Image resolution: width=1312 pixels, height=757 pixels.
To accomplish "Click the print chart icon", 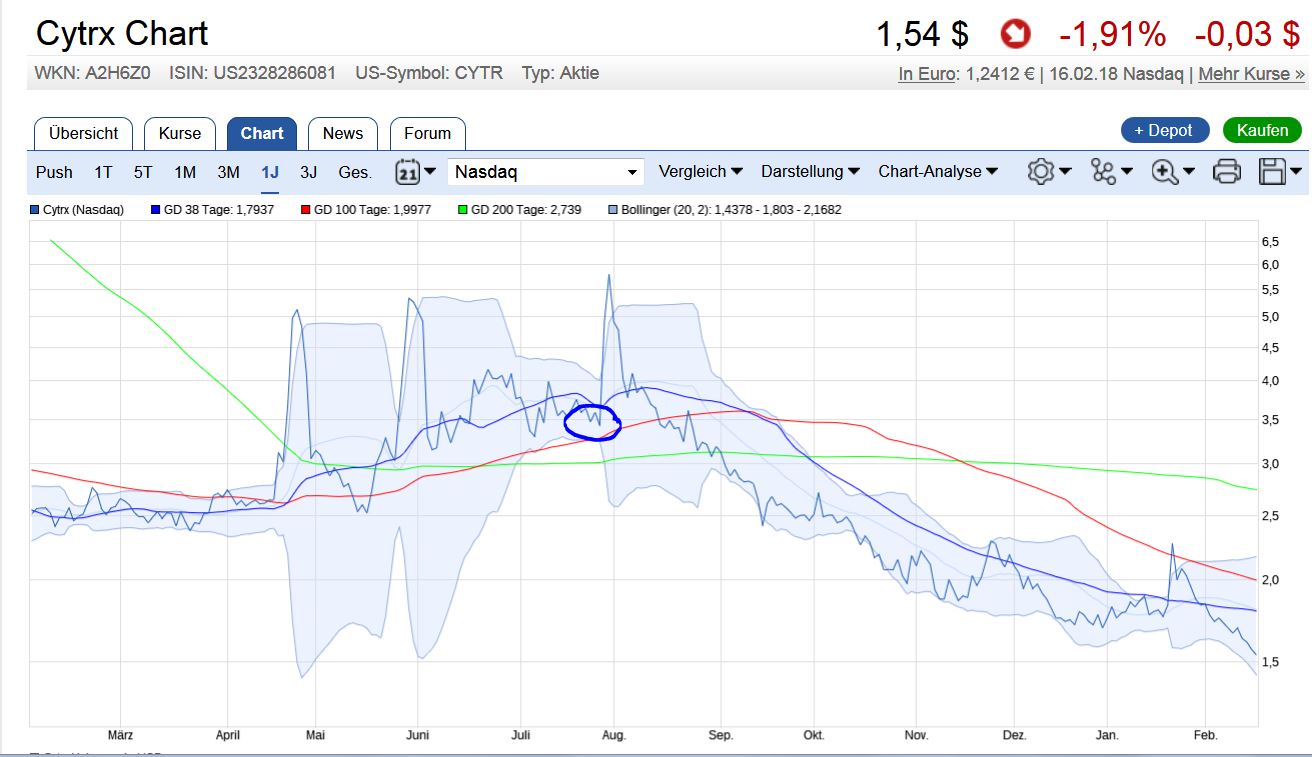I will pyautogui.click(x=1227, y=171).
